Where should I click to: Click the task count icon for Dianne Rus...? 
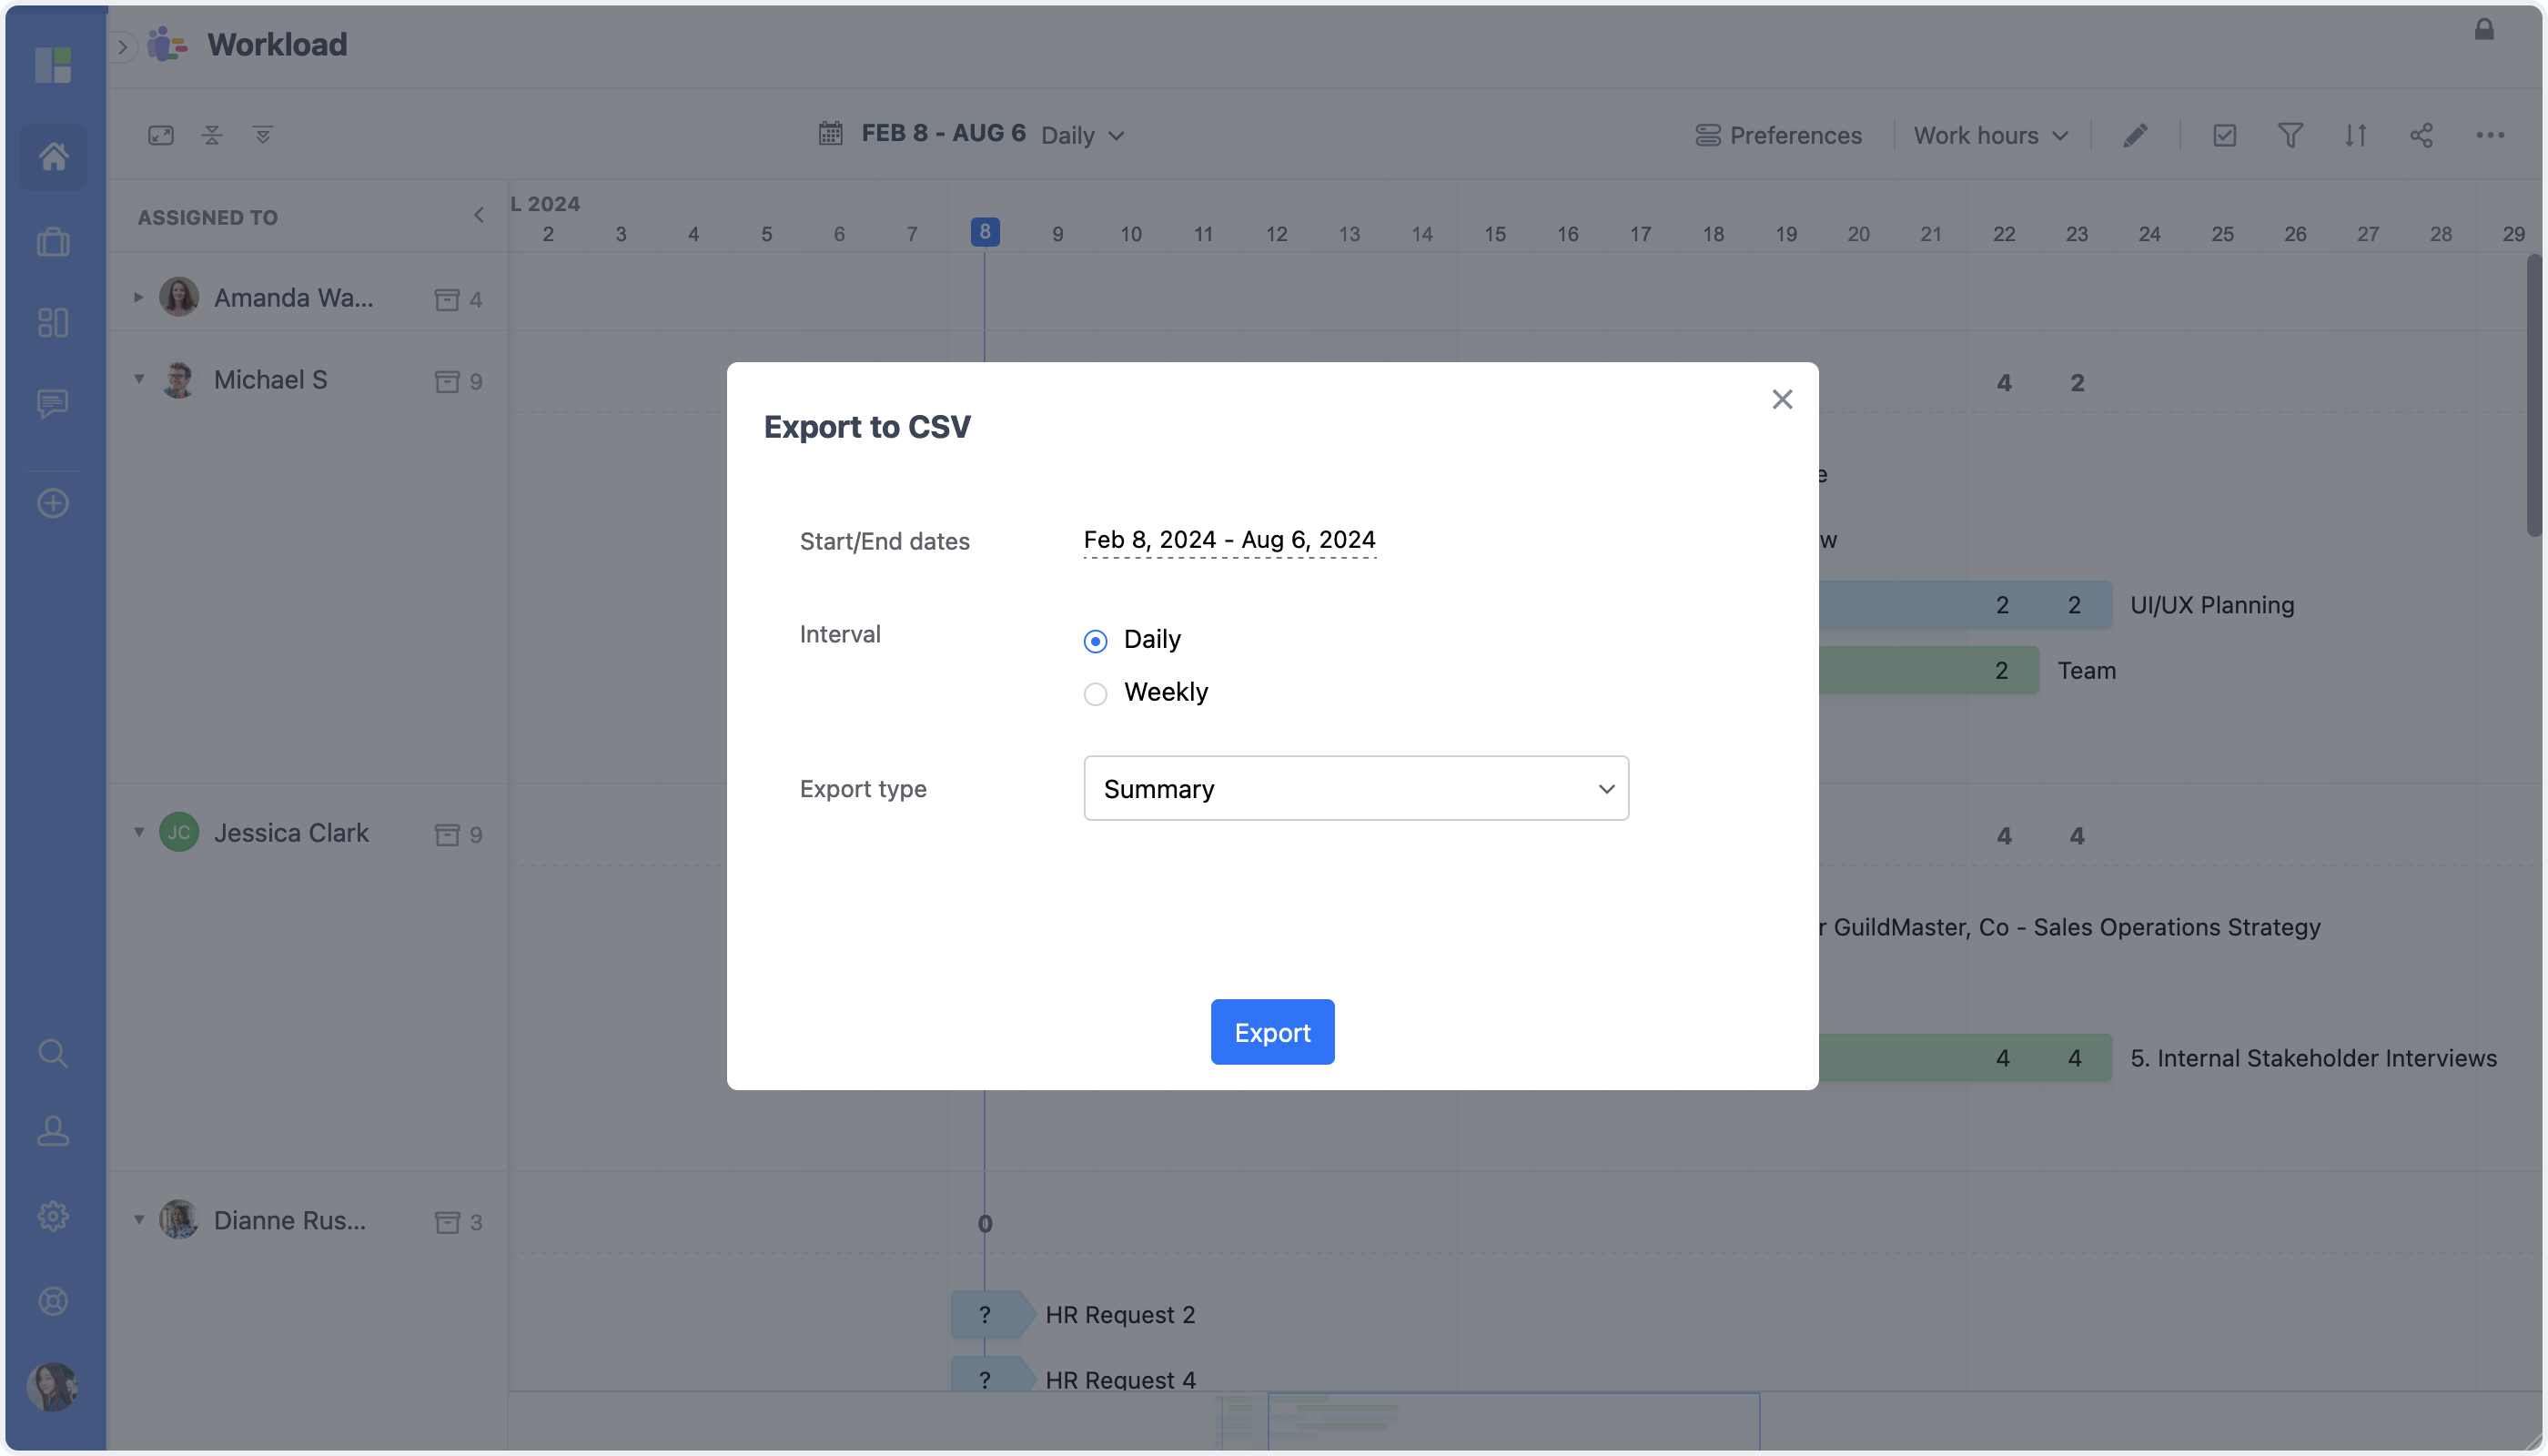pyautogui.click(x=447, y=1223)
